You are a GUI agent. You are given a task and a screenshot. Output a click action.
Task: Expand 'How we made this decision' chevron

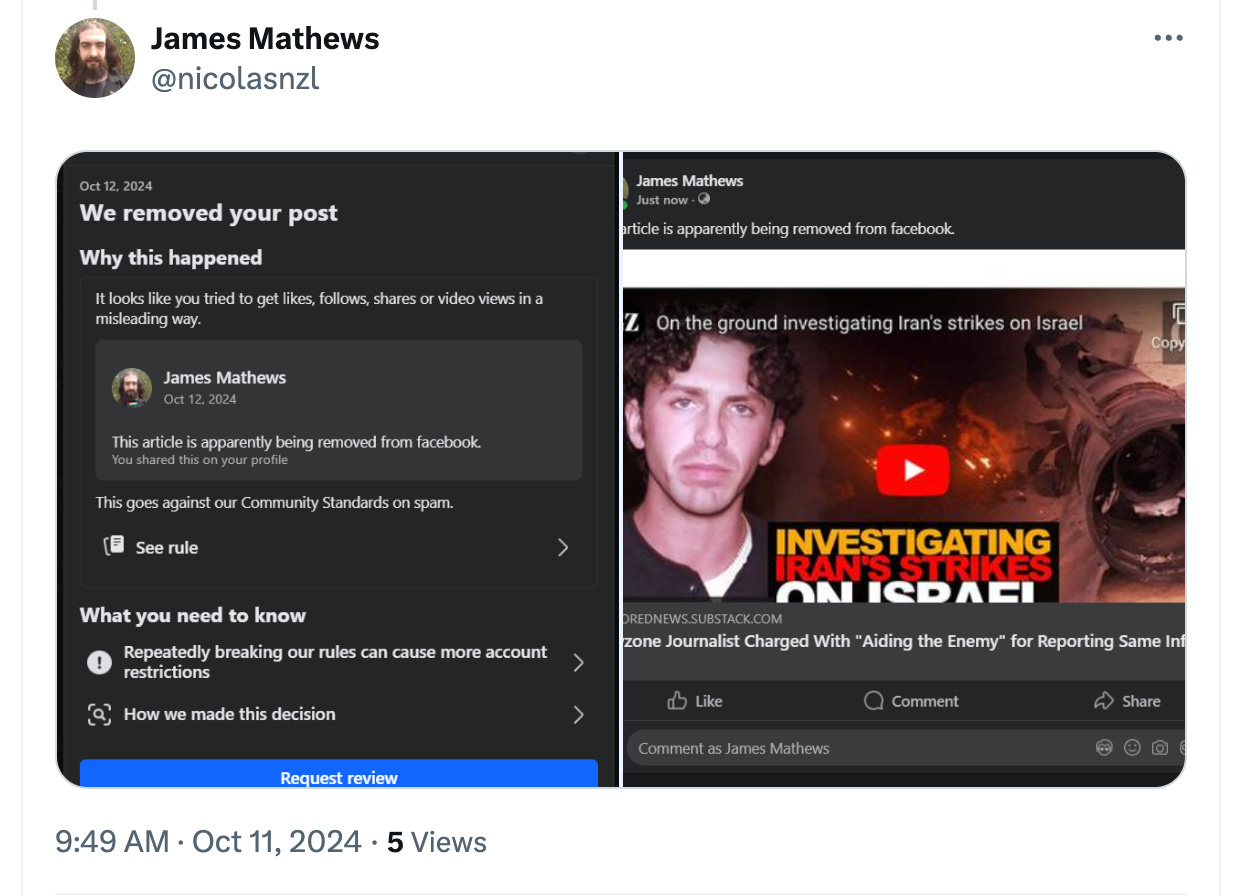(x=578, y=714)
